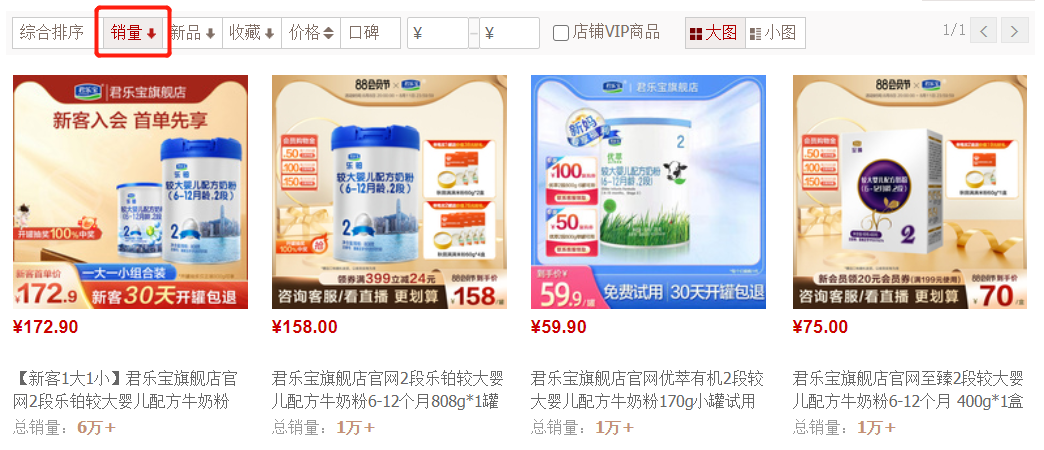This screenshot has height=450, width=1044.
Task: Open the 至臻2段 400g*1盒 title link
Action: tap(908, 391)
